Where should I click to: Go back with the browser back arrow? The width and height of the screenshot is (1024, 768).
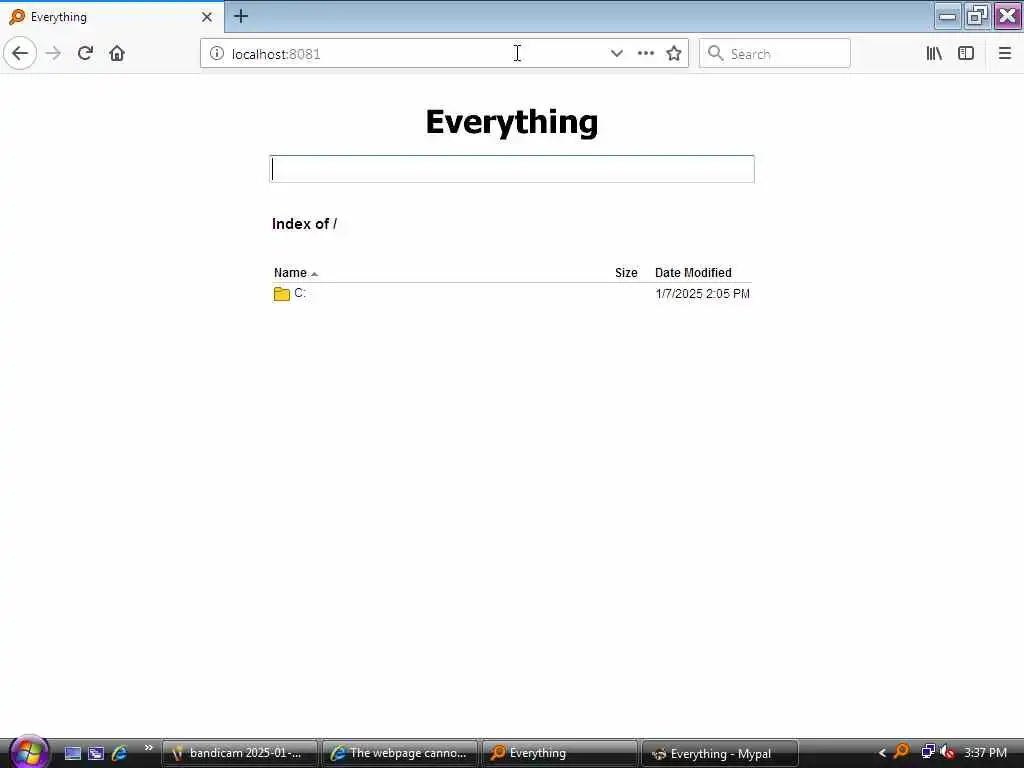point(20,53)
